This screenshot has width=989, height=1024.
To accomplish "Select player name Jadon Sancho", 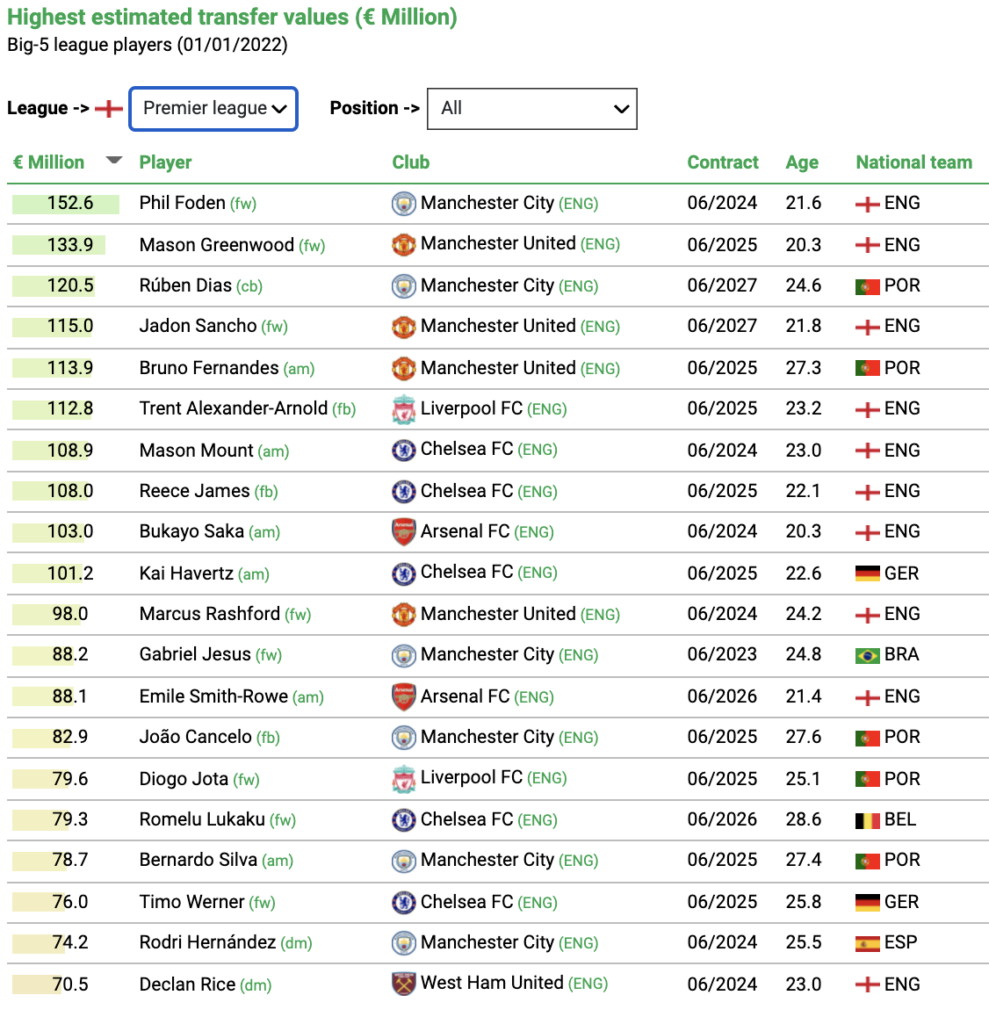I will pos(198,326).
